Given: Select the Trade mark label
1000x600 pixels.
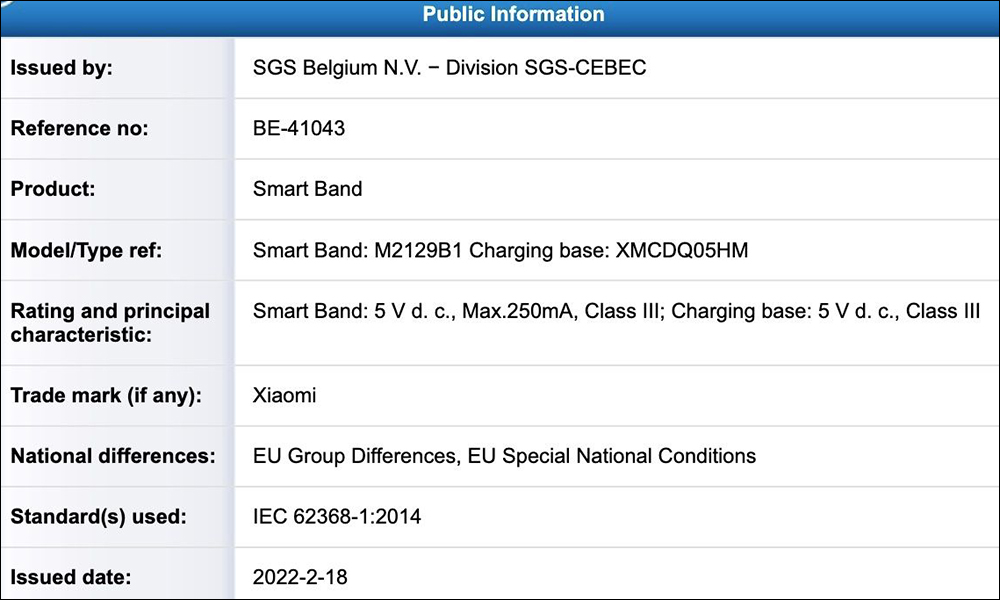Looking at the screenshot, I should point(106,395).
